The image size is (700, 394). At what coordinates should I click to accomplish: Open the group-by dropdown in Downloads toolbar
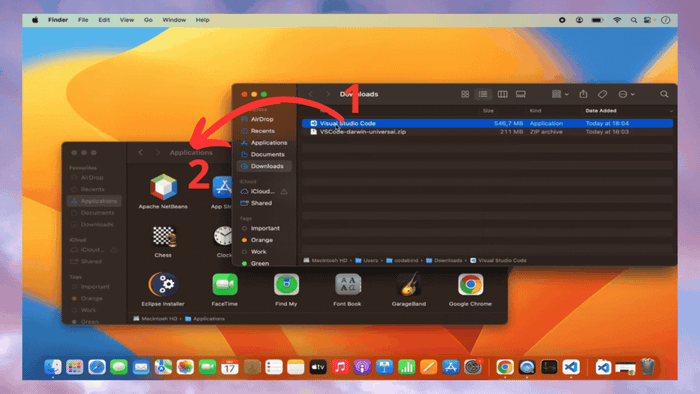[x=560, y=94]
